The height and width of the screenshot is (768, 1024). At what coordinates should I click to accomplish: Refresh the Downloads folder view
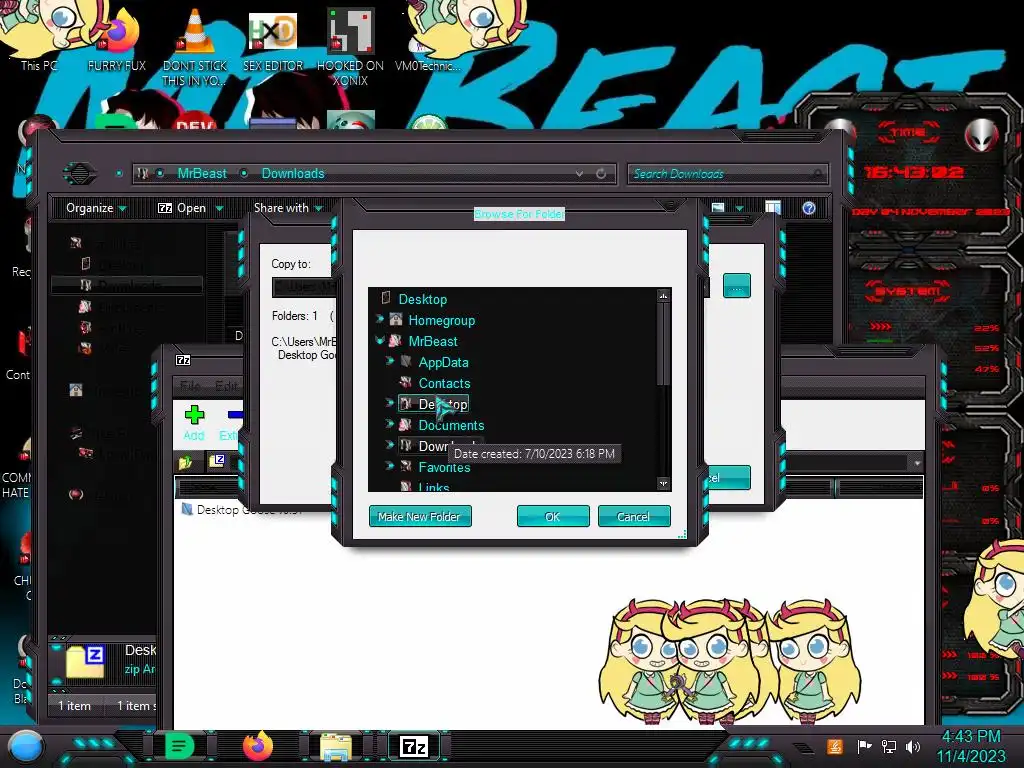(x=601, y=174)
